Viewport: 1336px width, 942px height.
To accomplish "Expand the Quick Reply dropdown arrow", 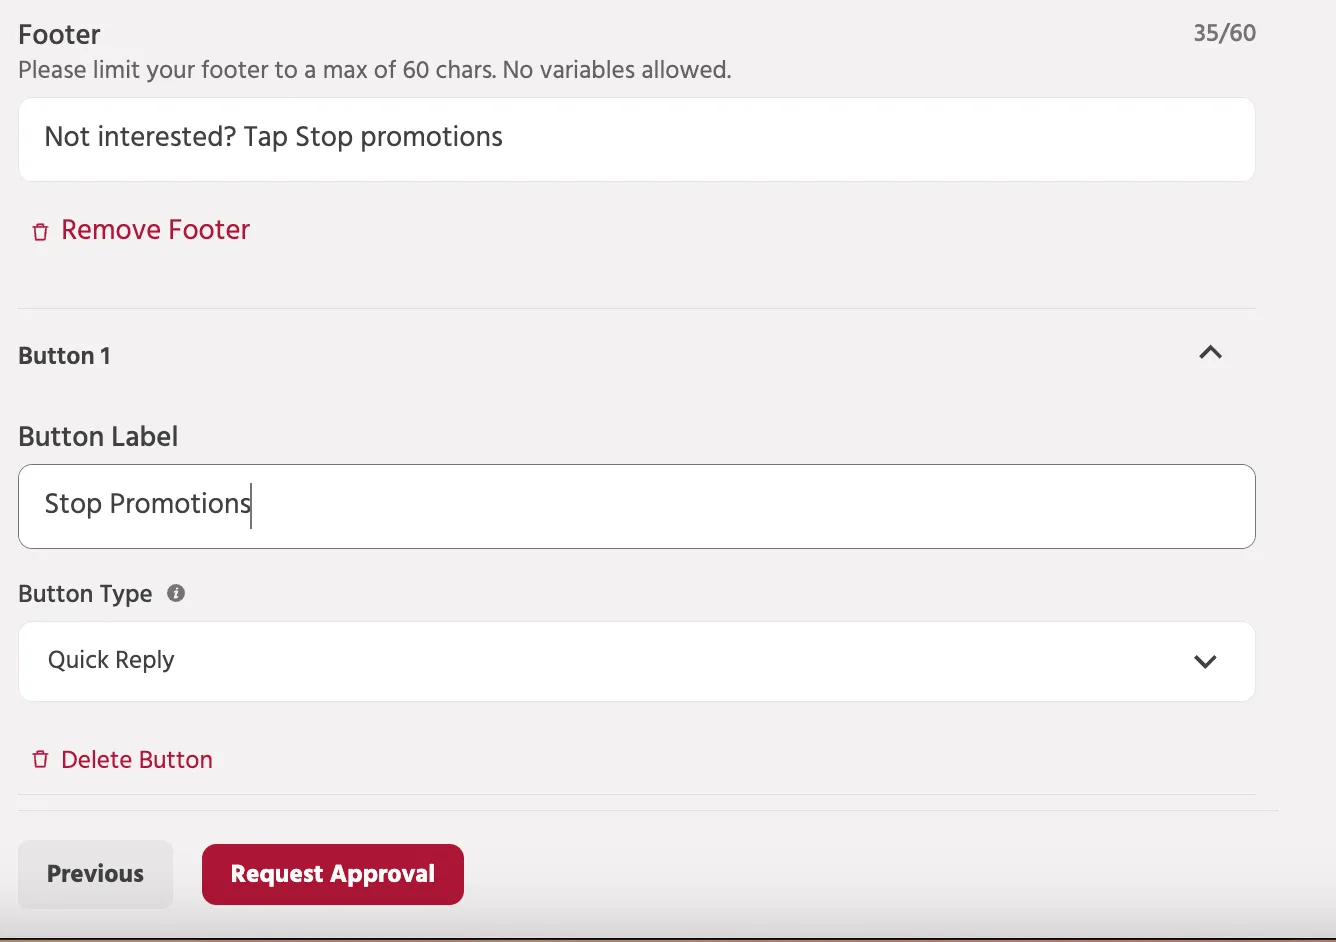I will 1205,661.
